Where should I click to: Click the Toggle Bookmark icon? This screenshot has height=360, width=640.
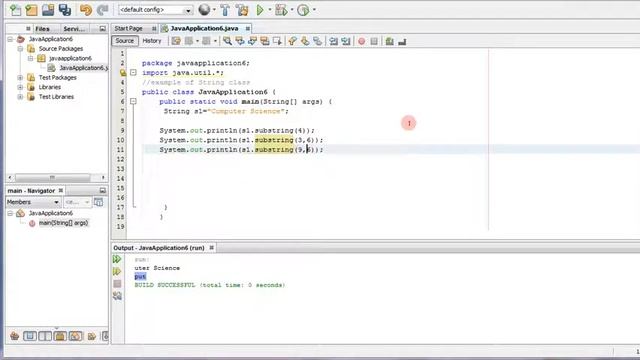click(317, 41)
